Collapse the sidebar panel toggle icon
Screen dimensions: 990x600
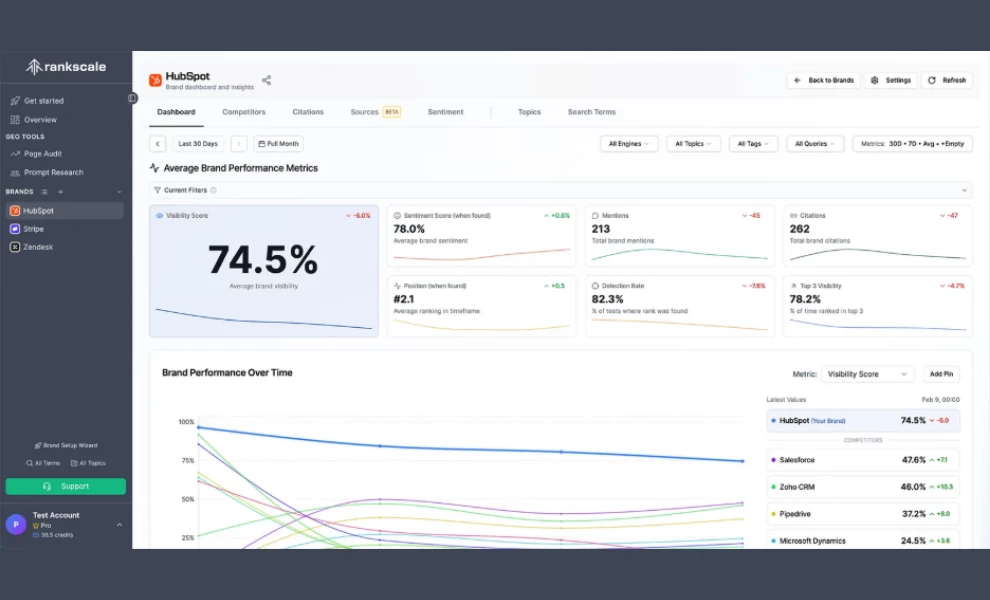click(133, 98)
